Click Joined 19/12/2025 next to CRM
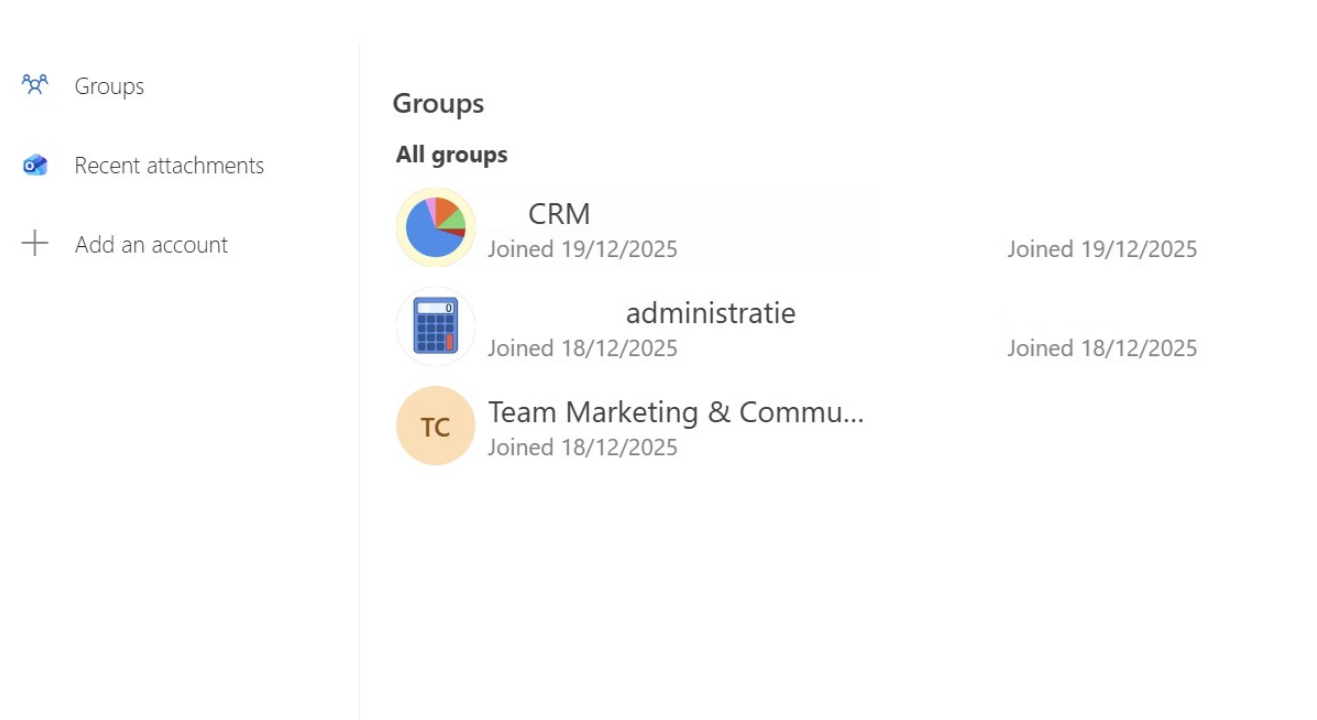Image resolution: width=1317 pixels, height=720 pixels. (582, 248)
